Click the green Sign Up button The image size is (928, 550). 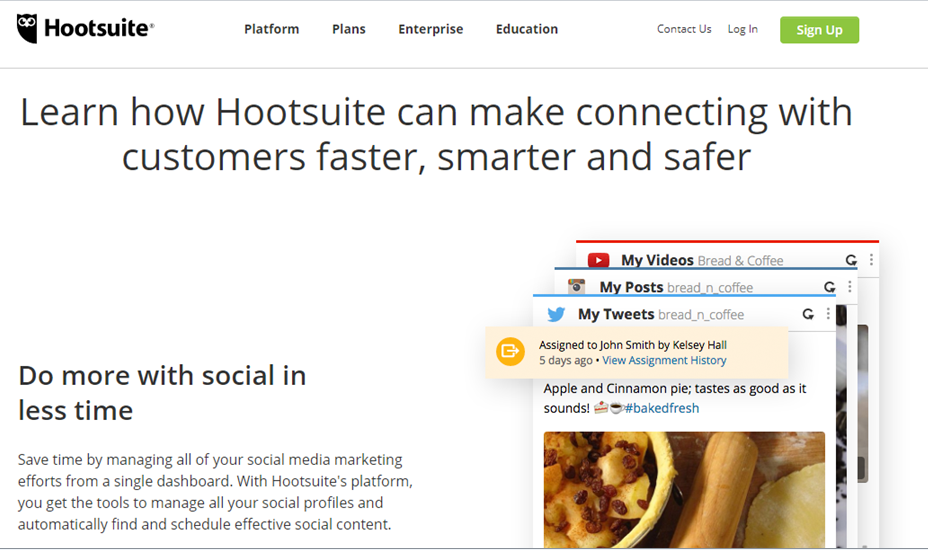(819, 30)
